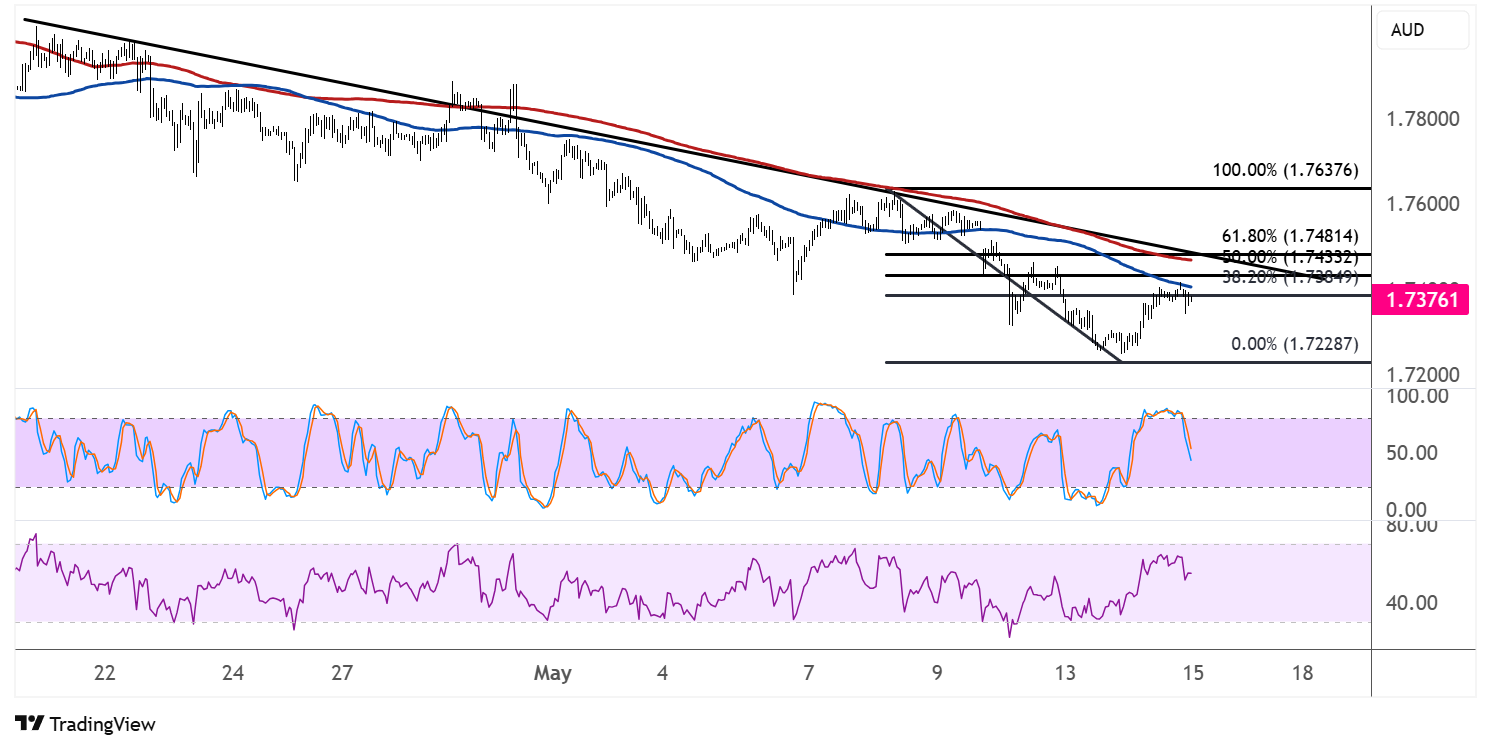Viewport: 1491px width, 750px height.
Task: Click date label 27 on time axis
Action: pyautogui.click(x=342, y=673)
